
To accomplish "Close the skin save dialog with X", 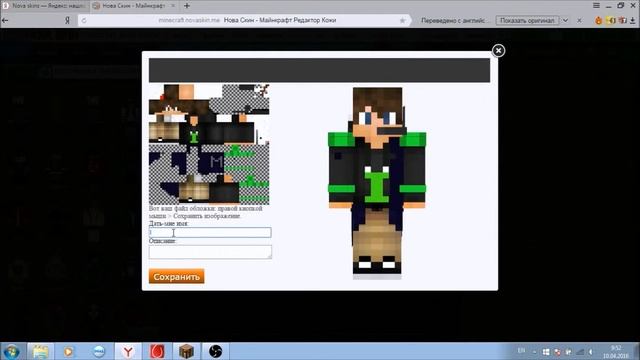I will click(498, 51).
